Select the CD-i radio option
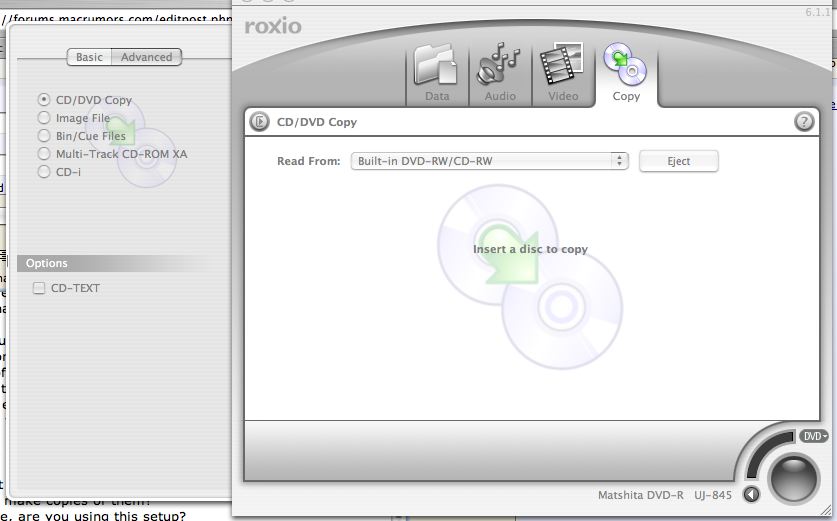Screen dimensions: 837x521 click(x=44, y=172)
